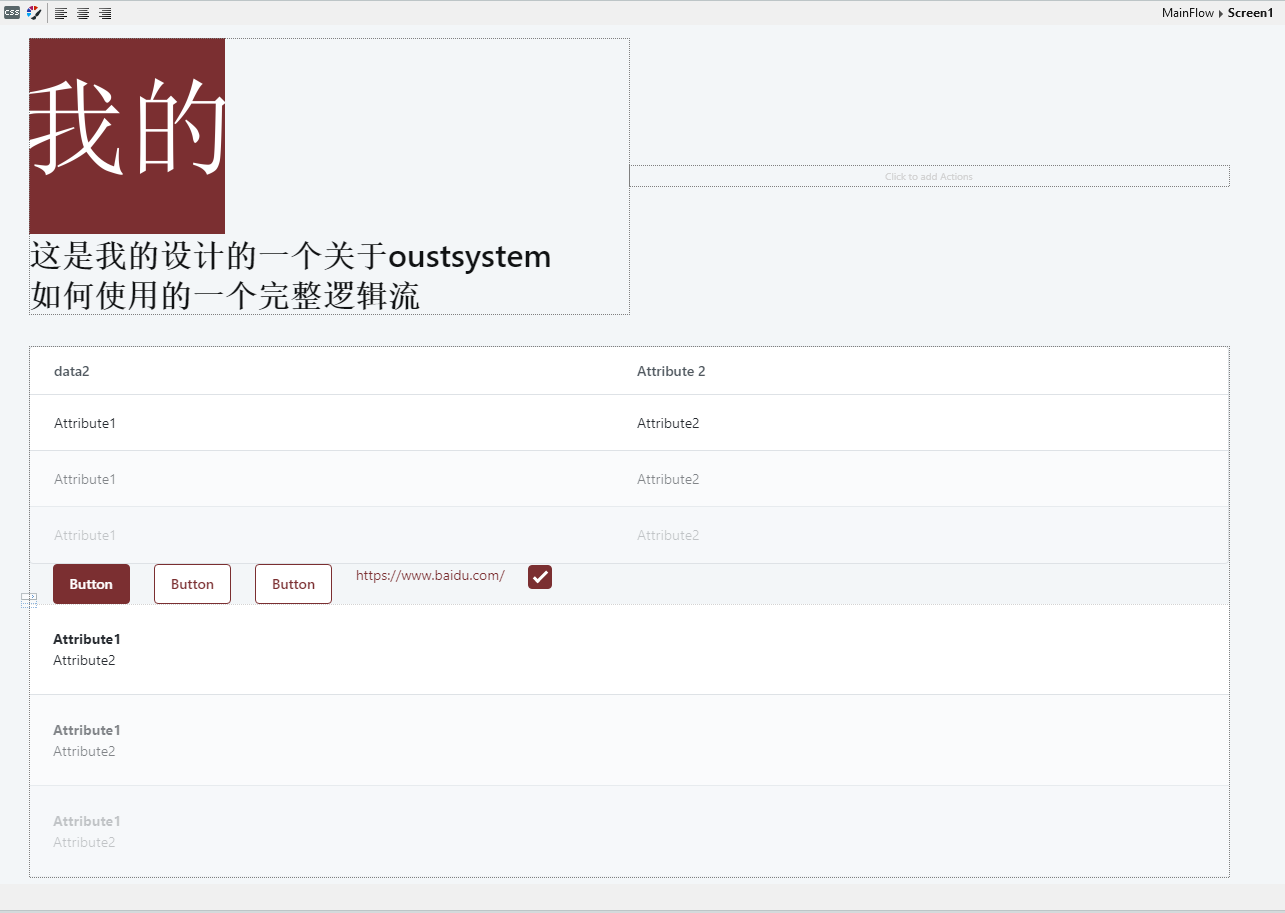Select the red '我的' title image

tap(127, 136)
